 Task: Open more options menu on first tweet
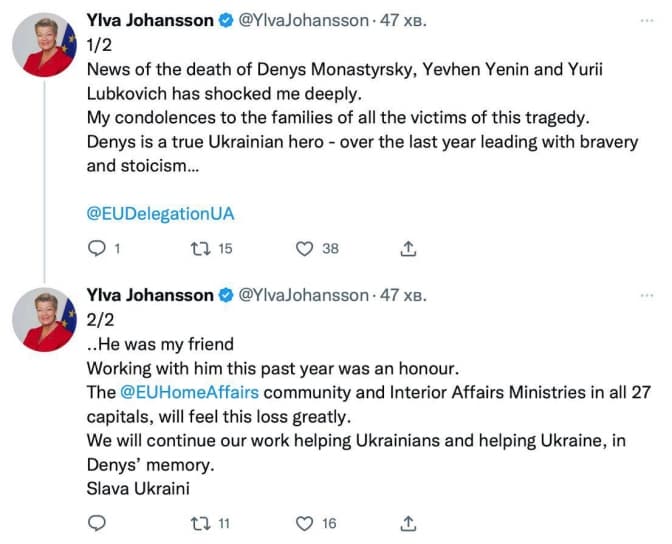click(x=647, y=20)
